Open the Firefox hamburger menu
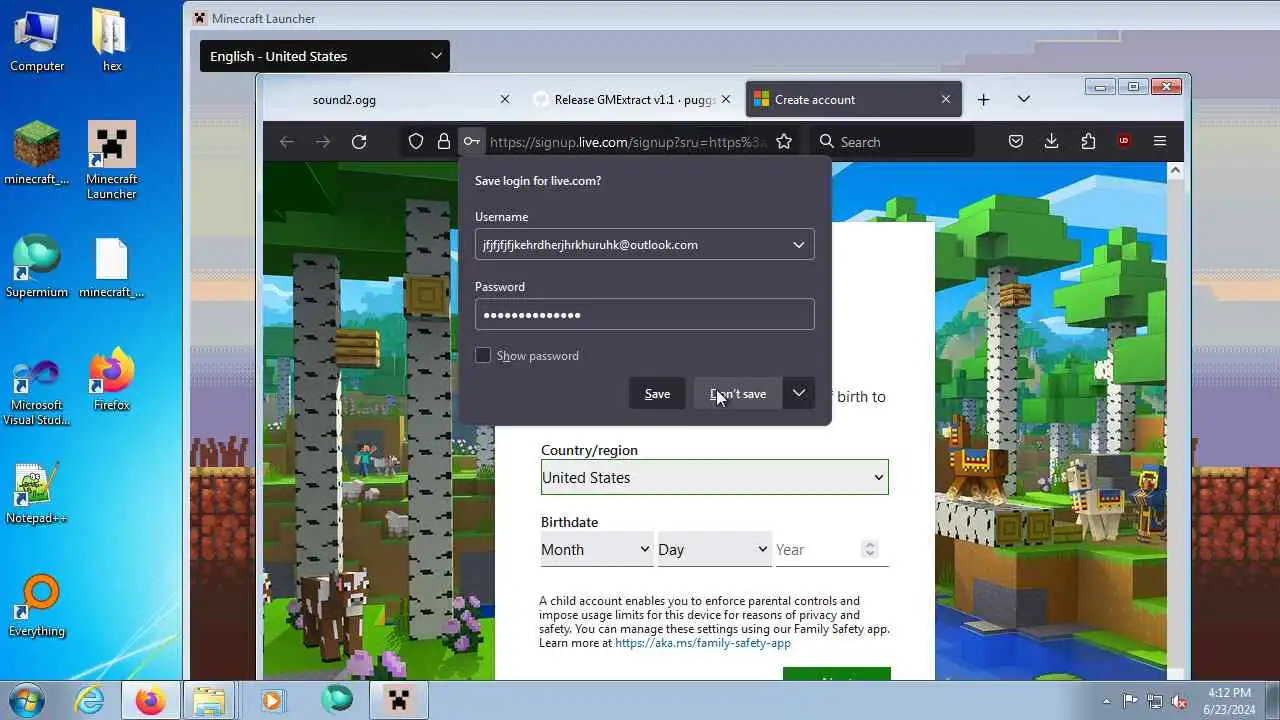The width and height of the screenshot is (1280, 720). 1160,142
